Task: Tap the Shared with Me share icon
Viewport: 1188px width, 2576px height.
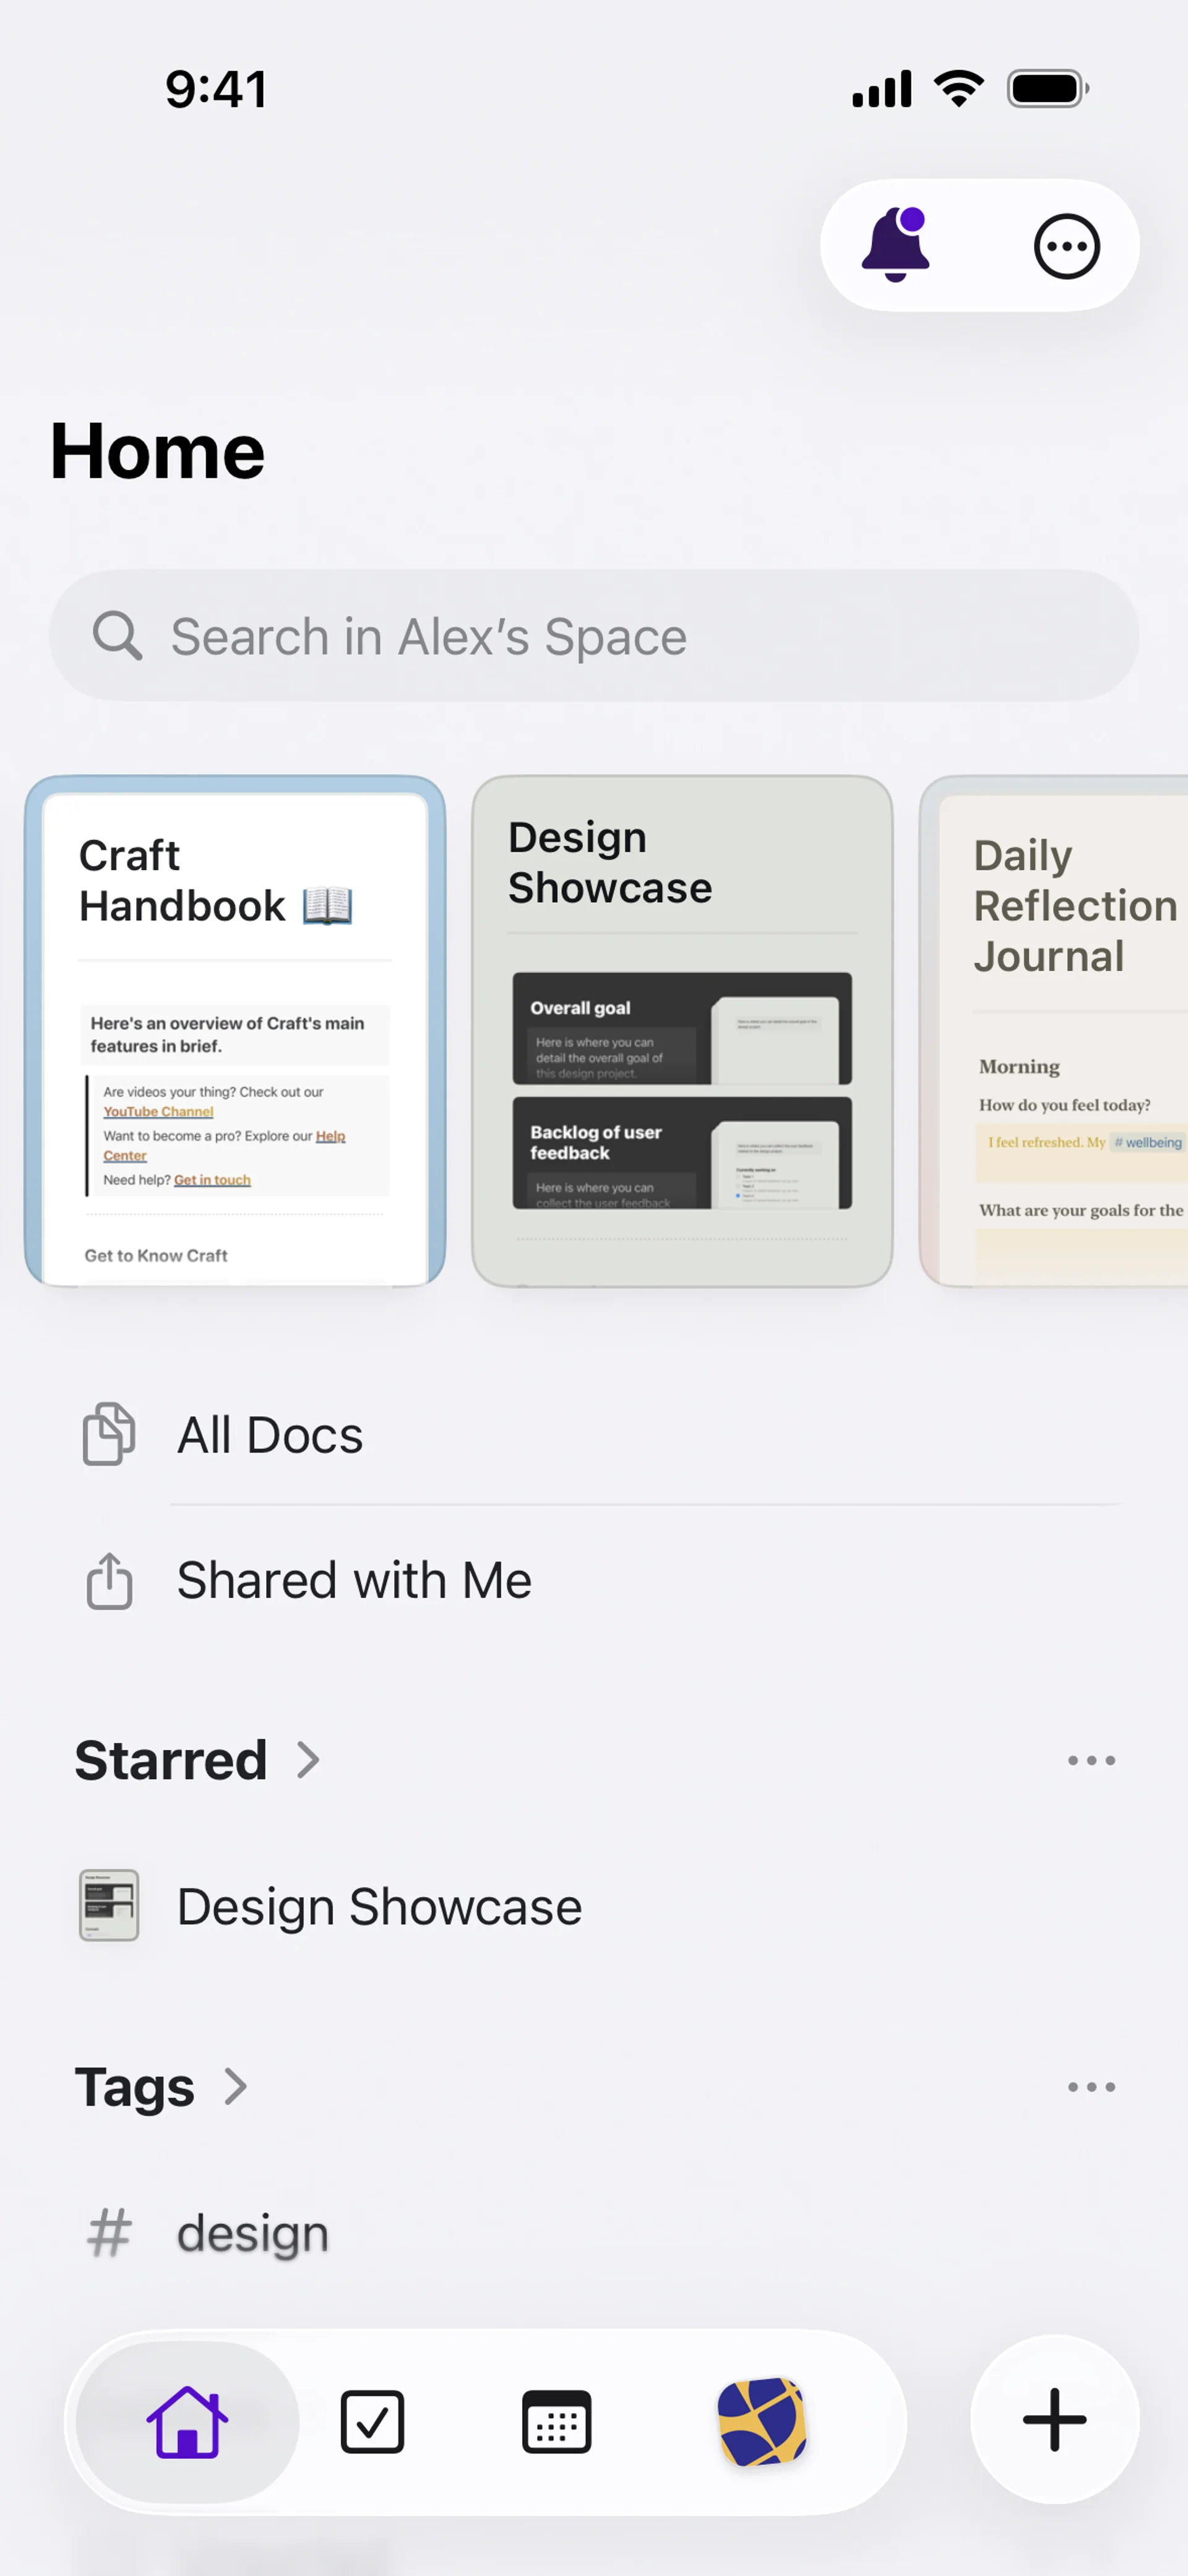Action: (109, 1581)
